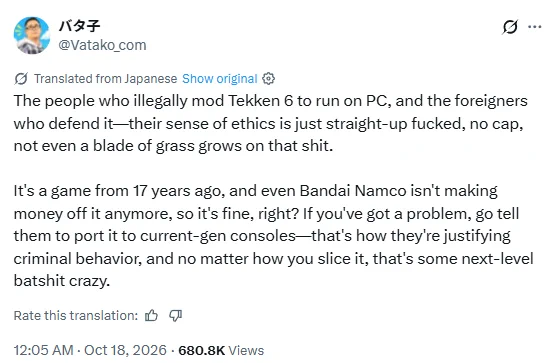Click the first paragraph about Tekken 6 mods
Viewport: 550px width, 363px height.
270,123
